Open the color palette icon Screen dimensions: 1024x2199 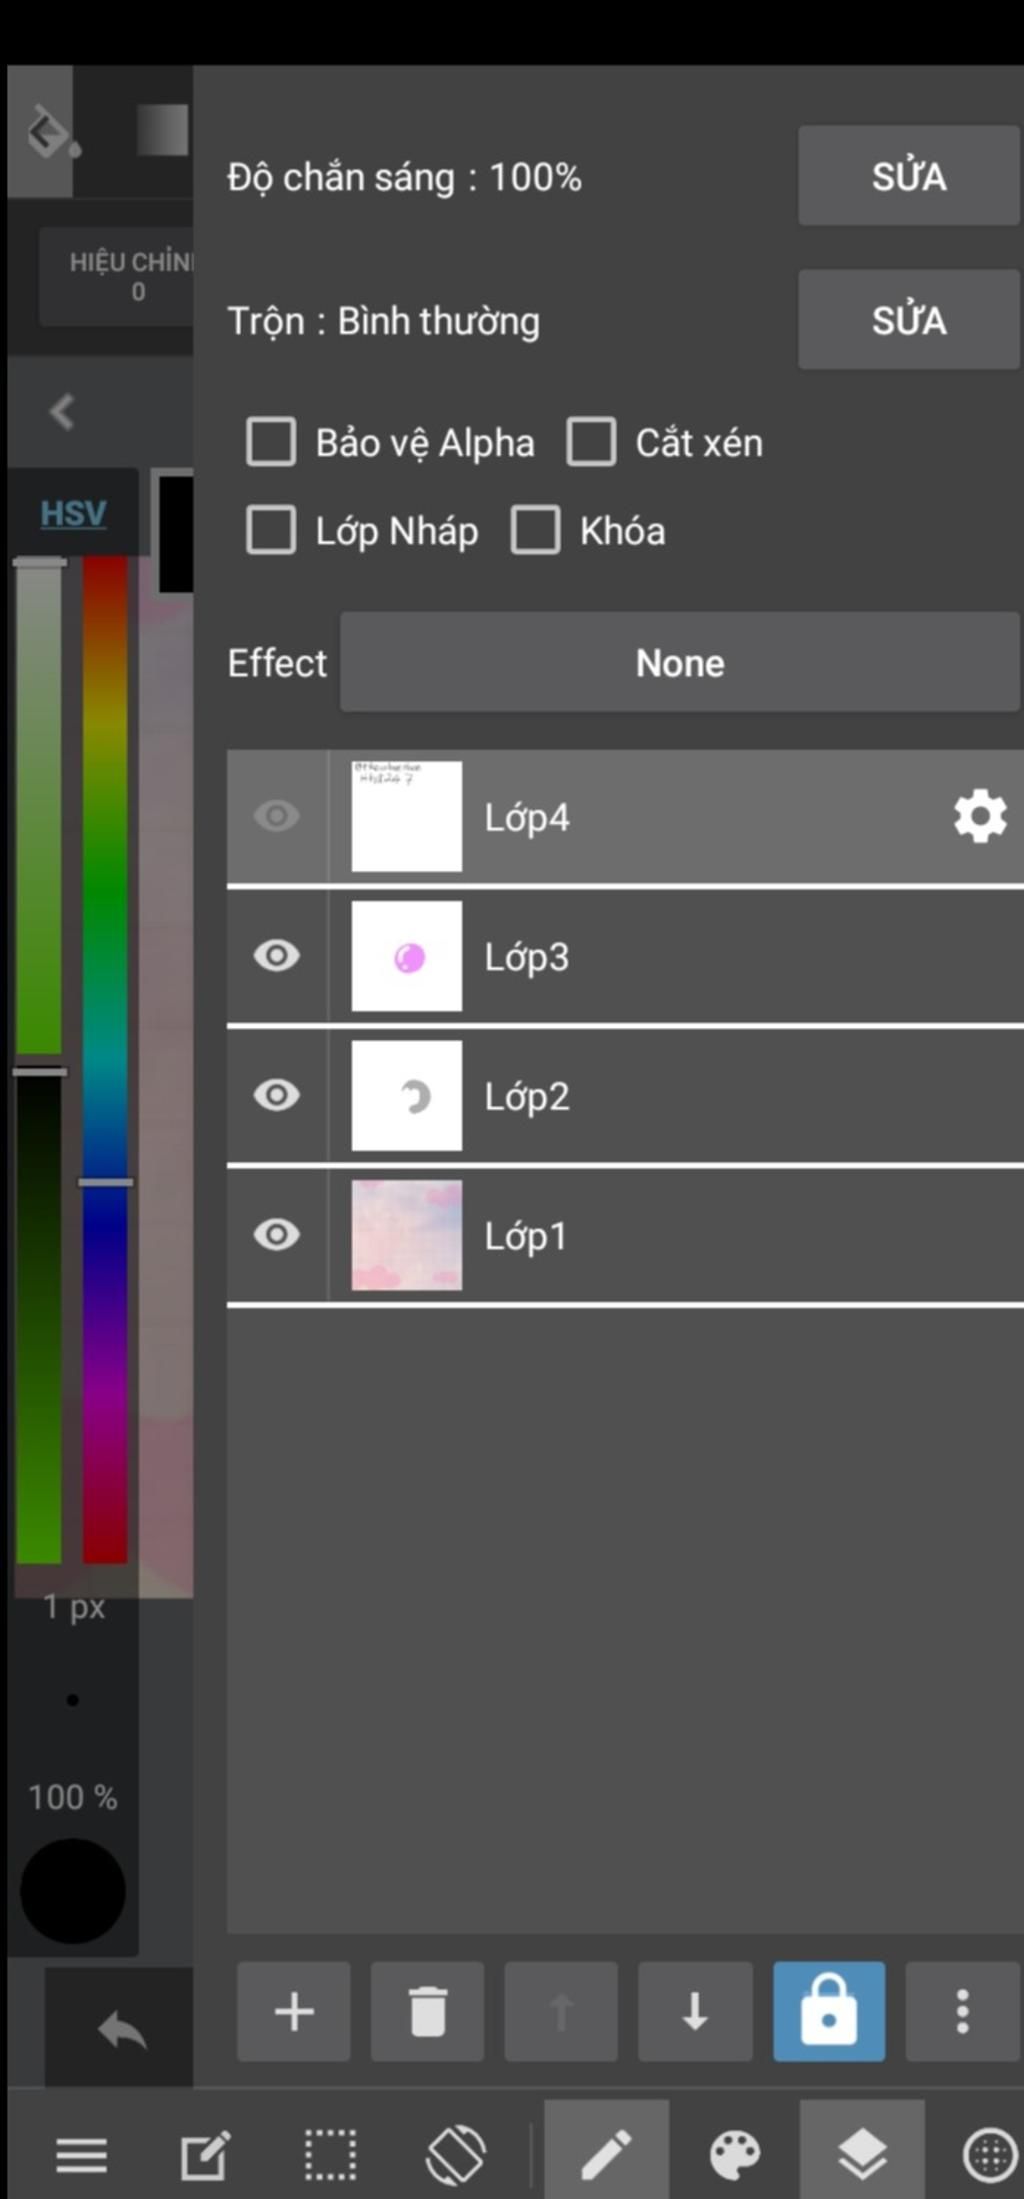pyautogui.click(x=735, y=2153)
